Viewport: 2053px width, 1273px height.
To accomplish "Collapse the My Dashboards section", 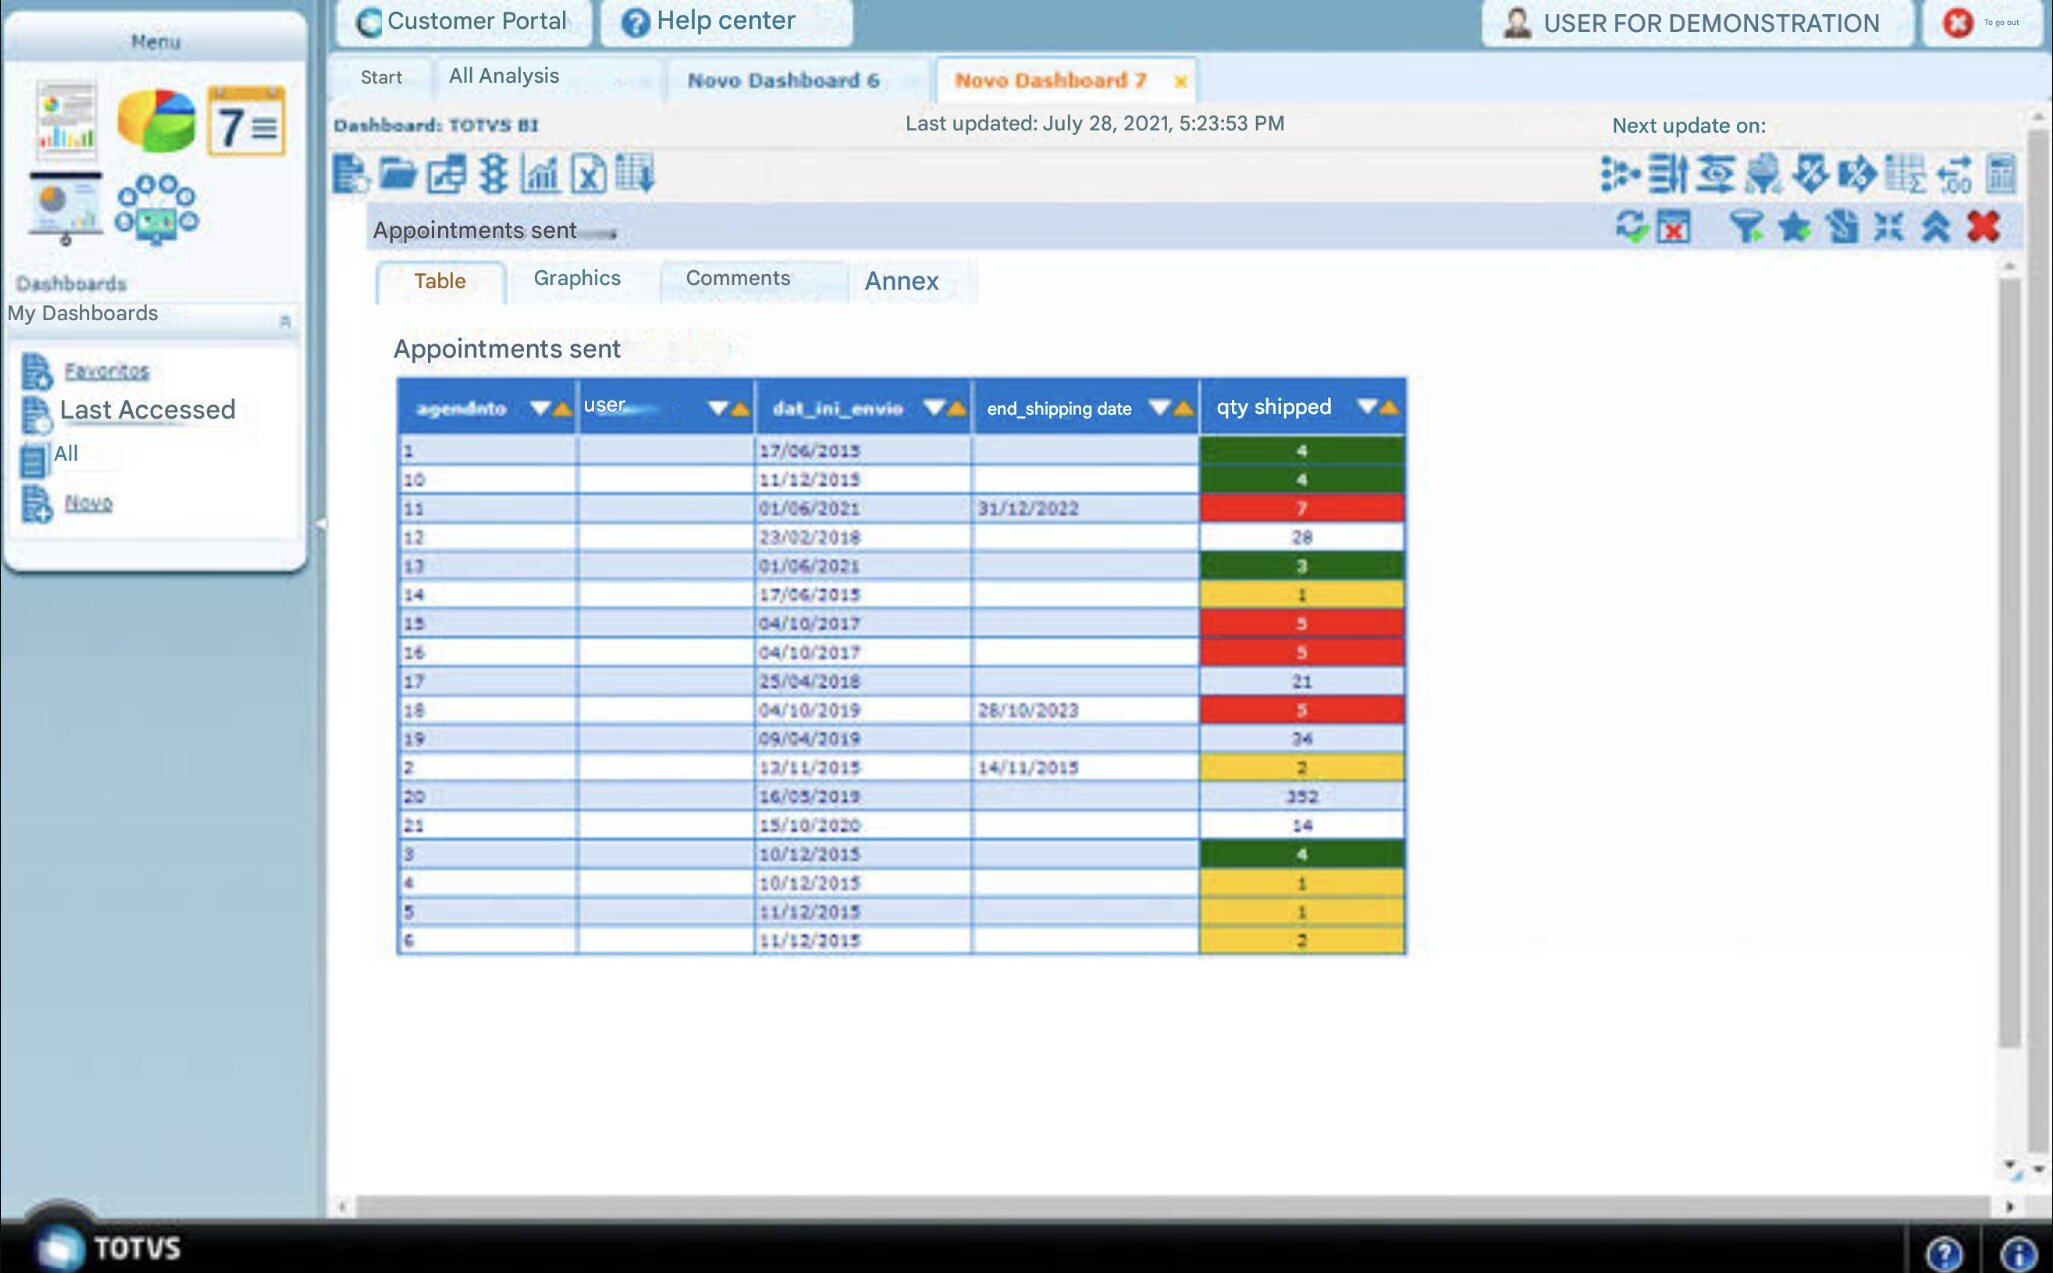I will [284, 321].
